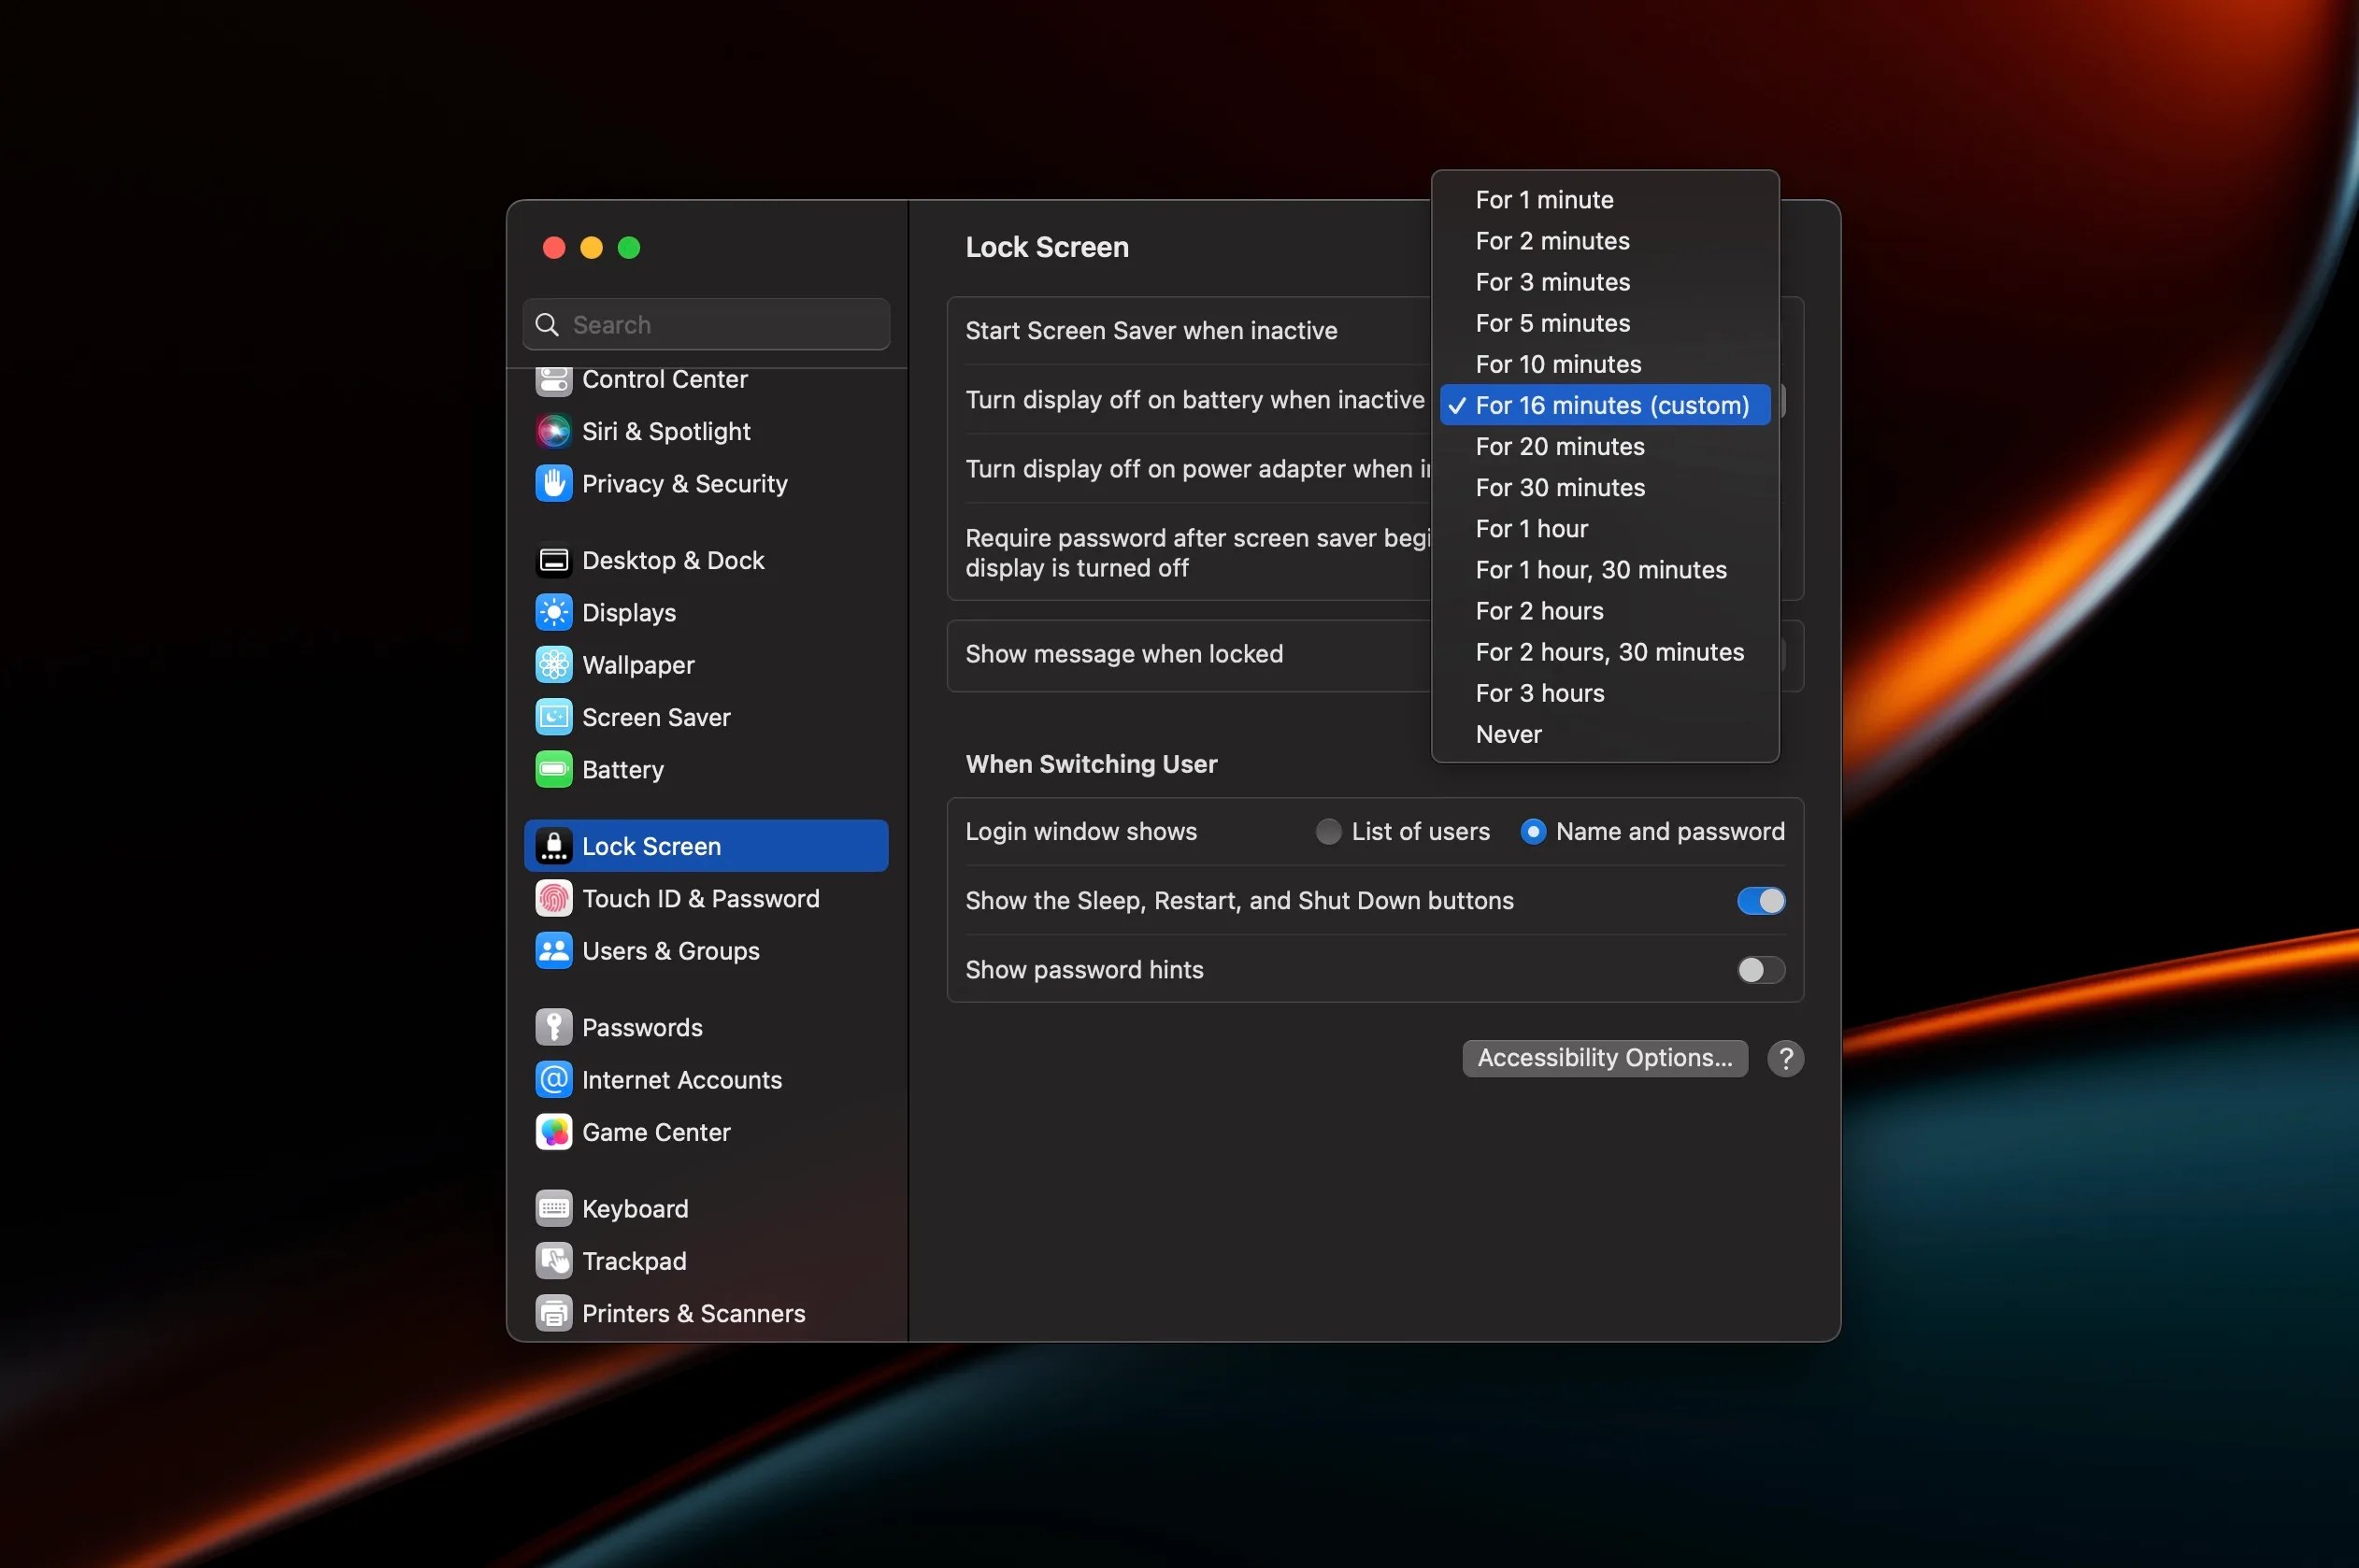This screenshot has width=2359, height=1568.
Task: Choose For 30 minutes from the menu
Action: pos(1560,487)
